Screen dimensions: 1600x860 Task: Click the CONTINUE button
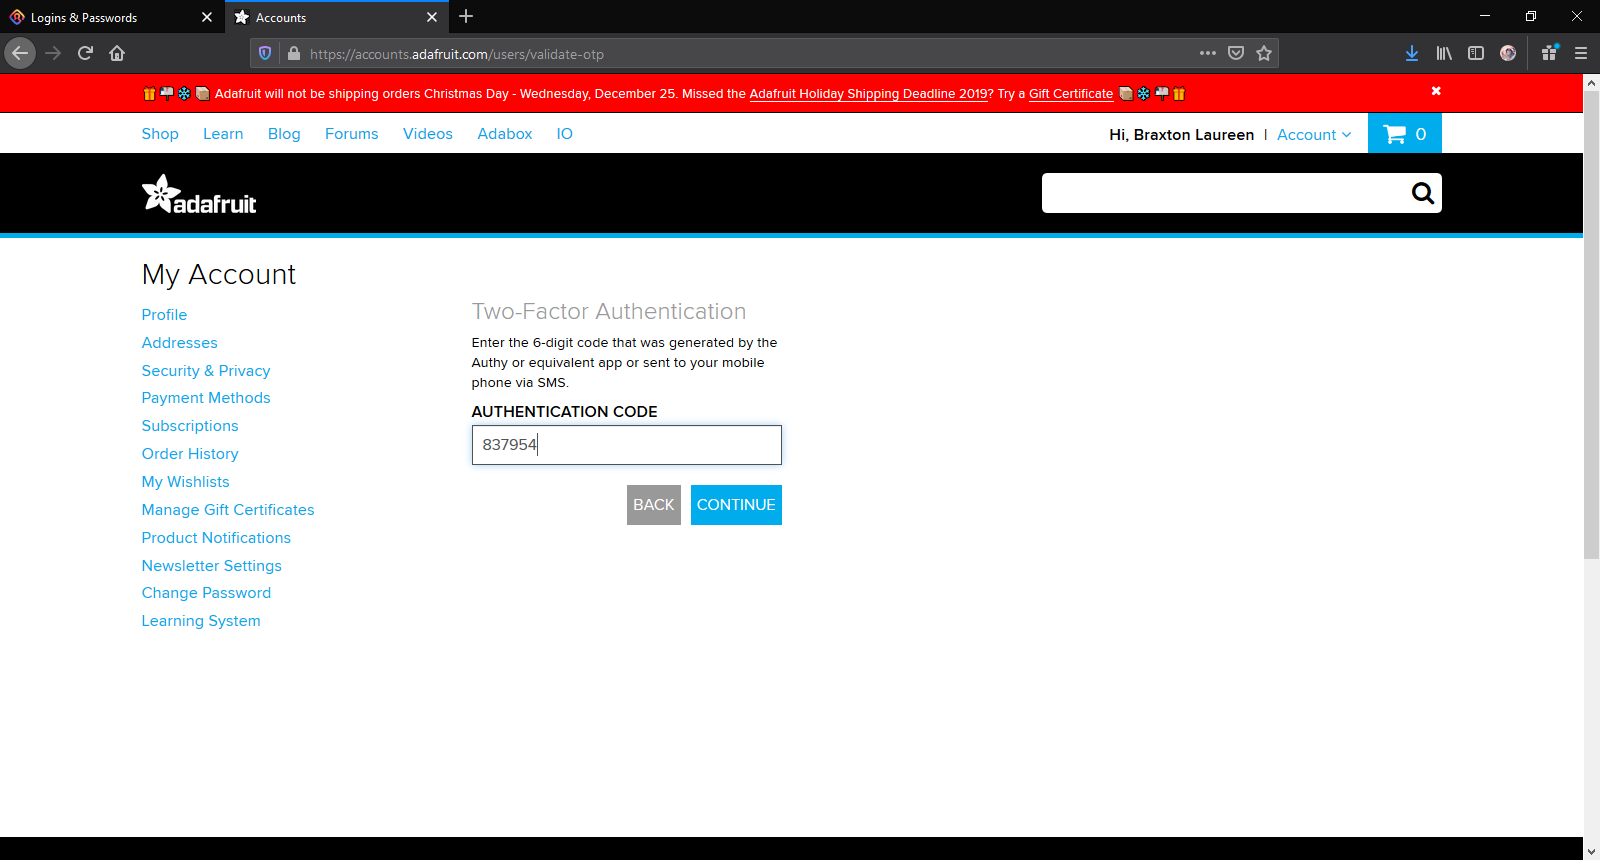point(736,505)
